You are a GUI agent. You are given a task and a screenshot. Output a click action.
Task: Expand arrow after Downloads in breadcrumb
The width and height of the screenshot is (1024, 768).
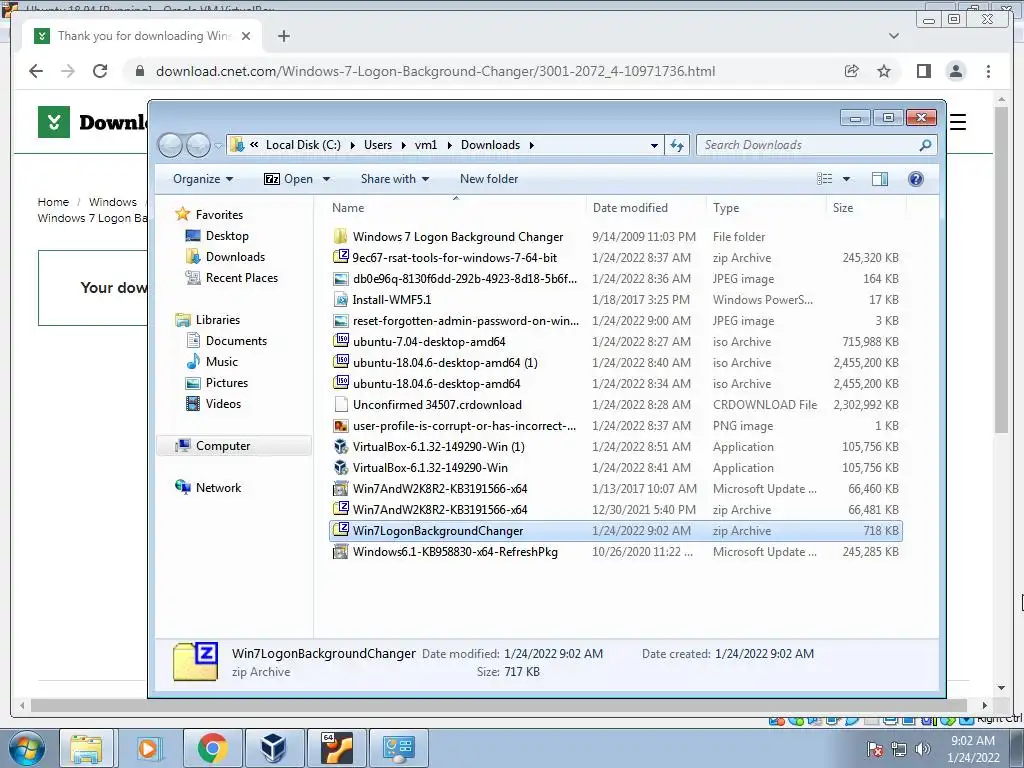532,145
